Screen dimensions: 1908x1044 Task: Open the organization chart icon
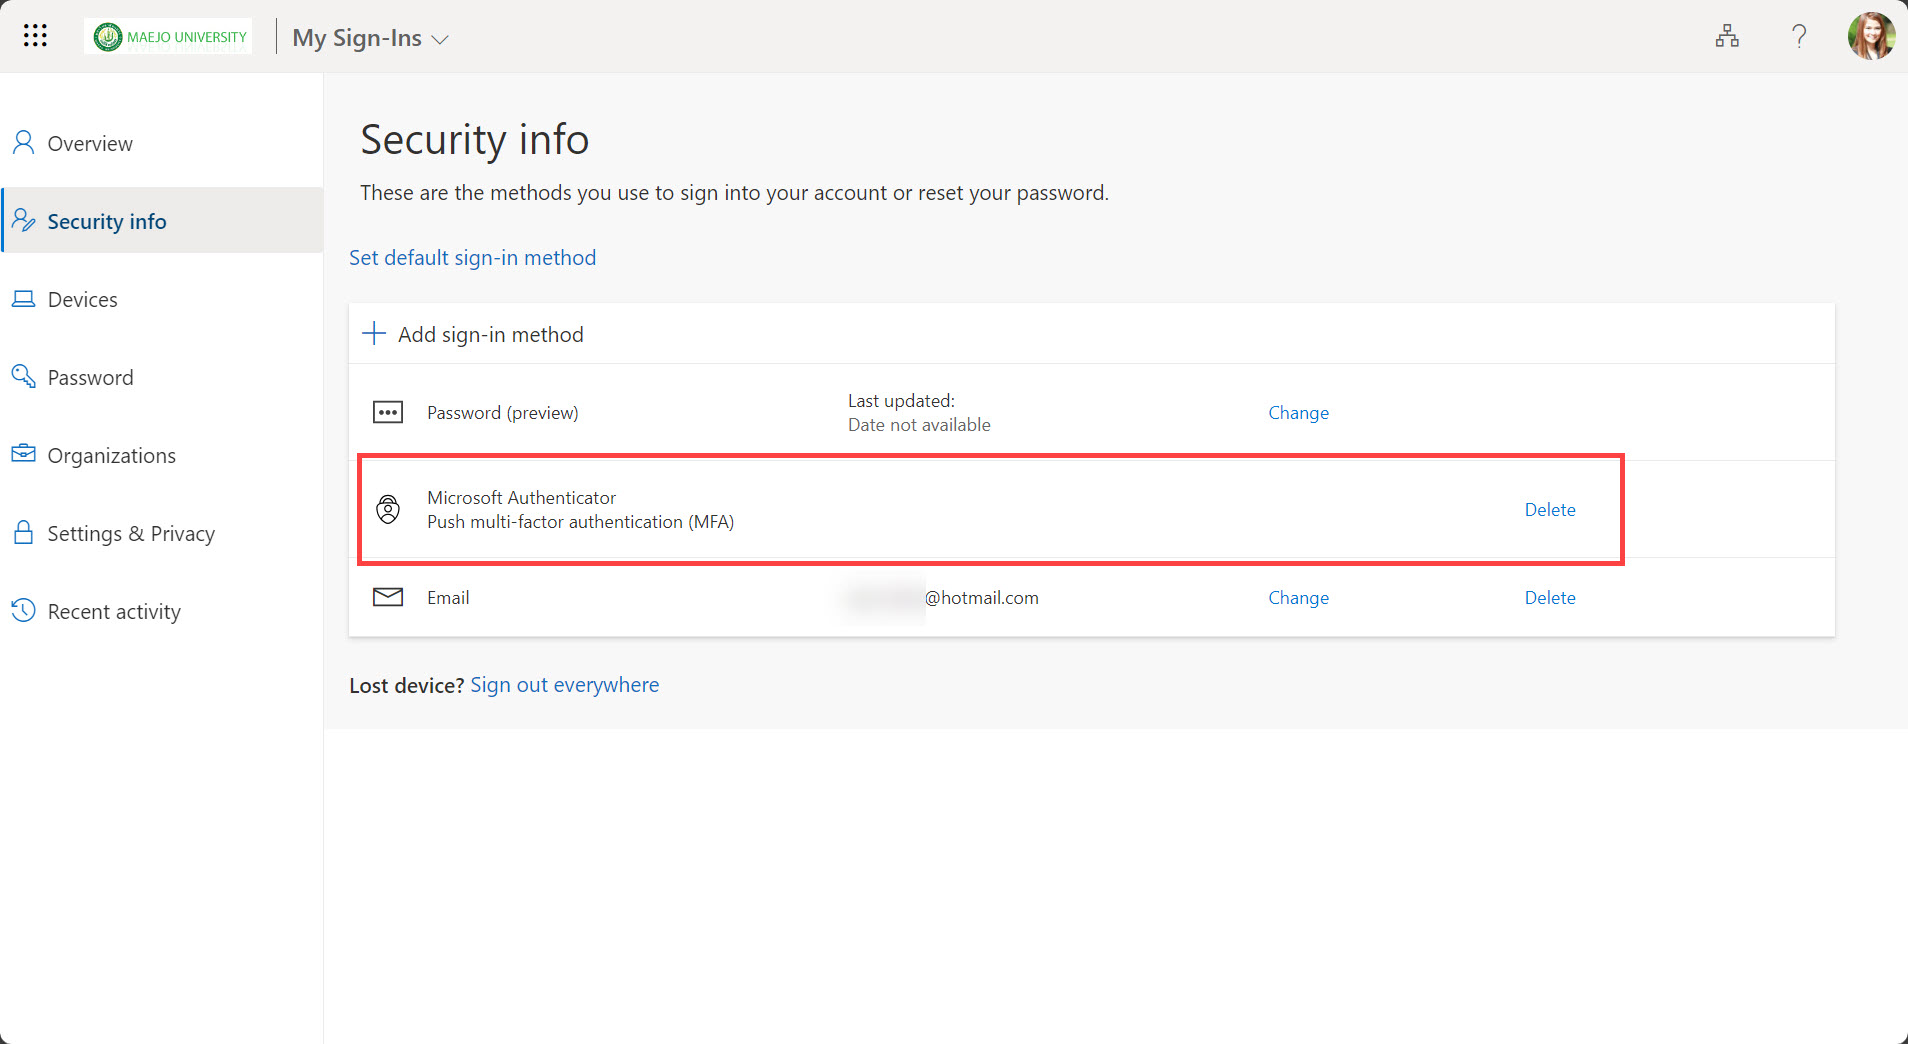[1726, 37]
